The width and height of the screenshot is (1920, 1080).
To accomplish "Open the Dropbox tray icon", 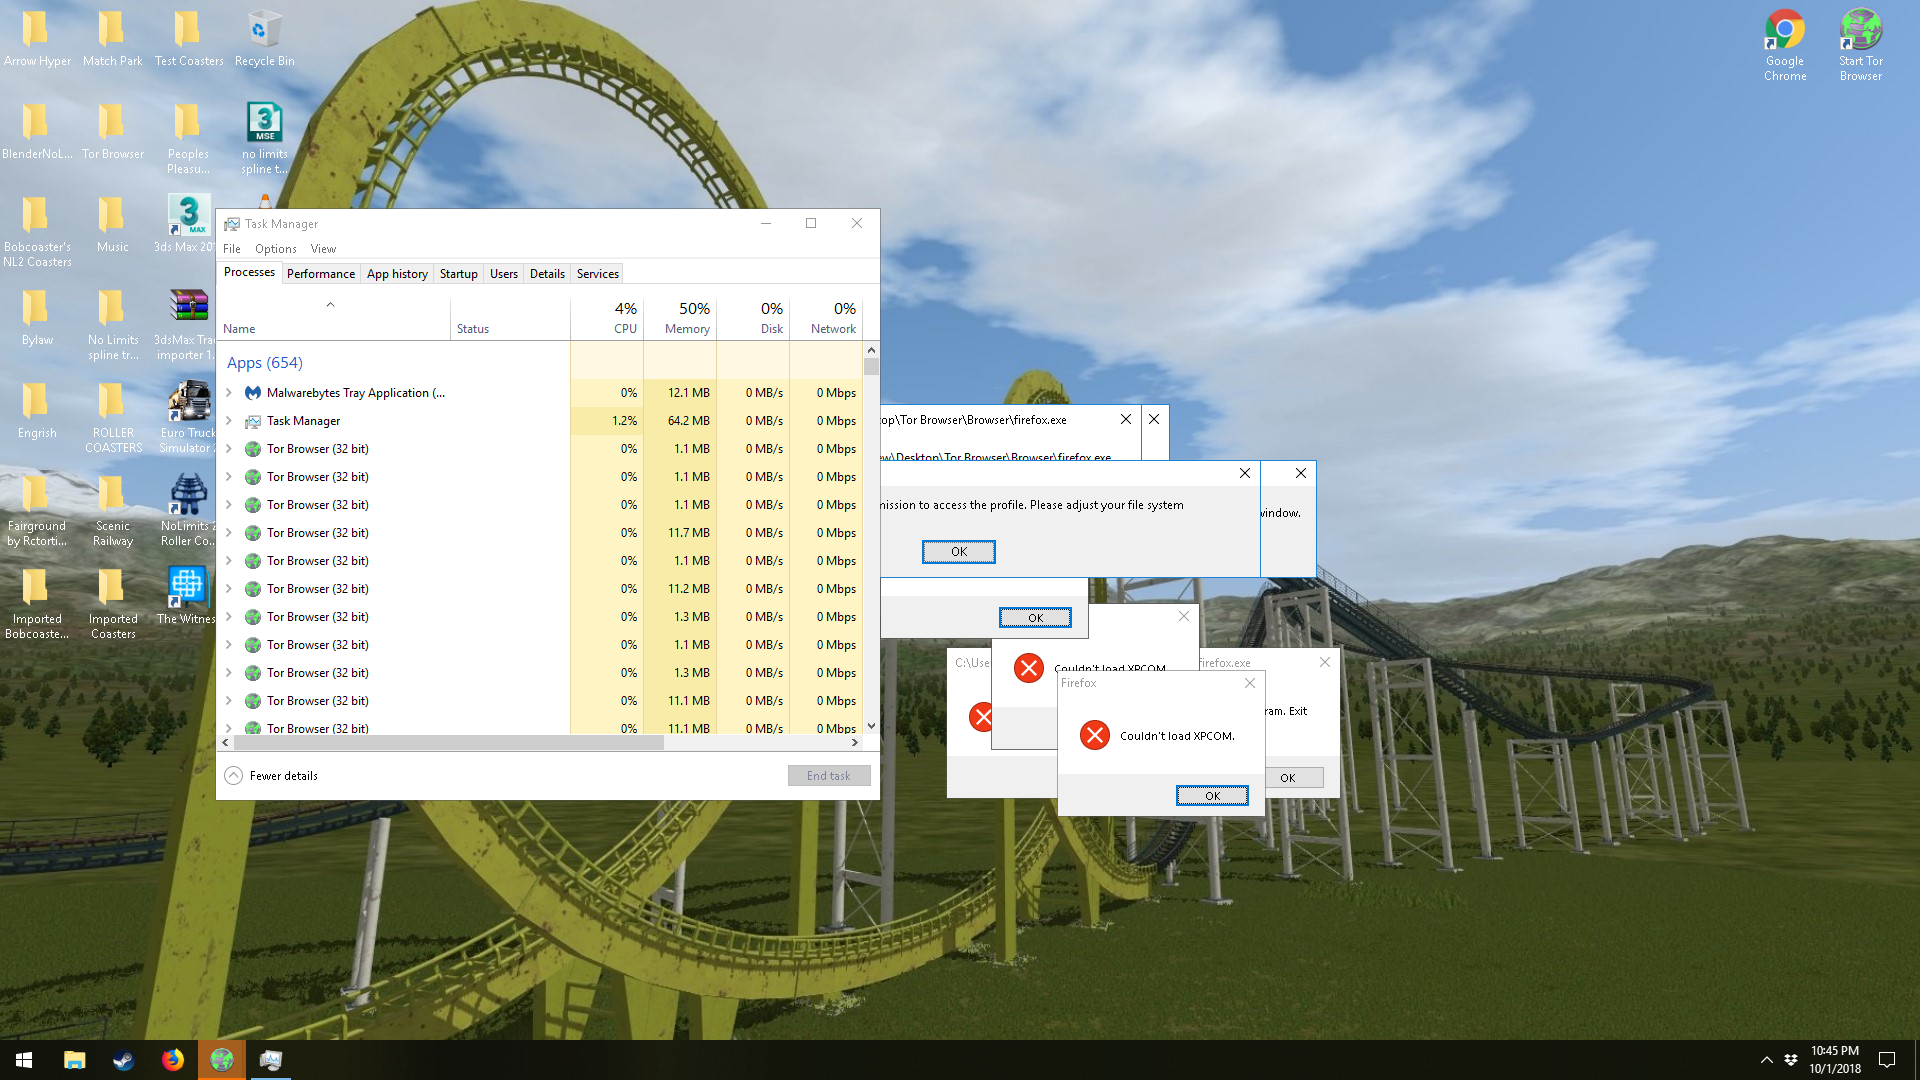I will click(x=1790, y=1060).
